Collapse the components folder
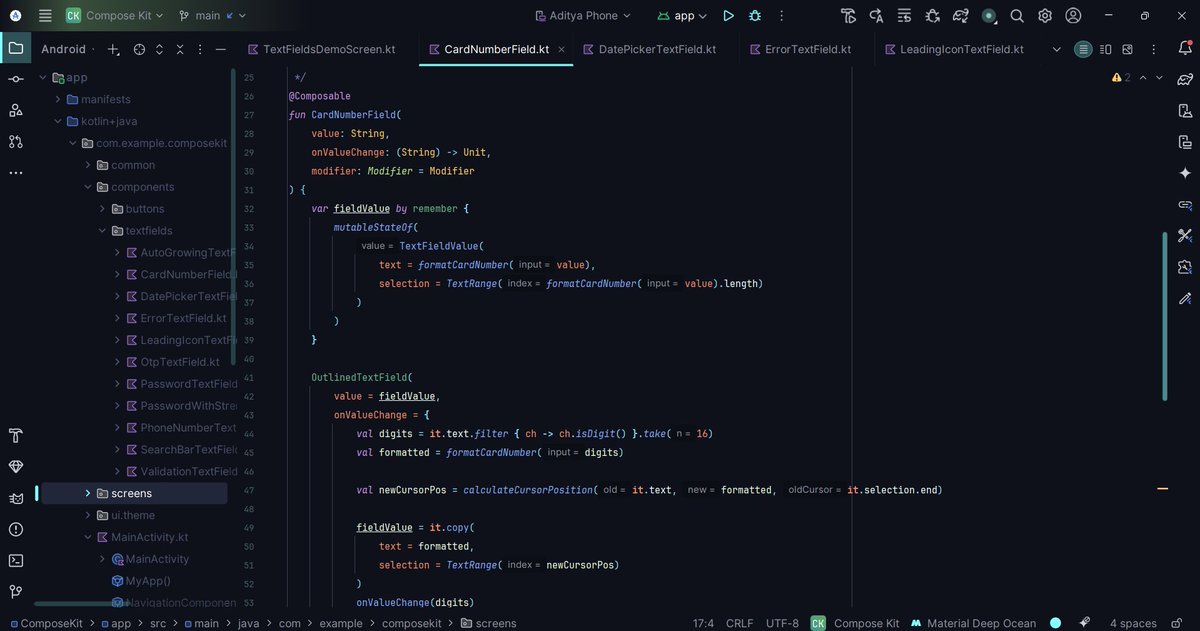 (88, 187)
